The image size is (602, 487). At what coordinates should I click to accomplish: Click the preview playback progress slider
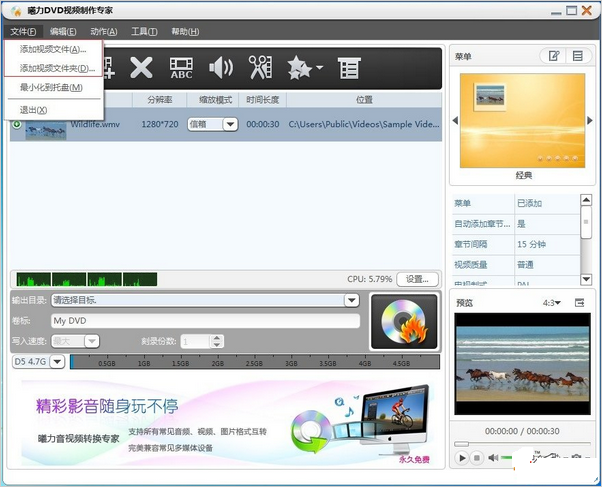click(x=522, y=444)
